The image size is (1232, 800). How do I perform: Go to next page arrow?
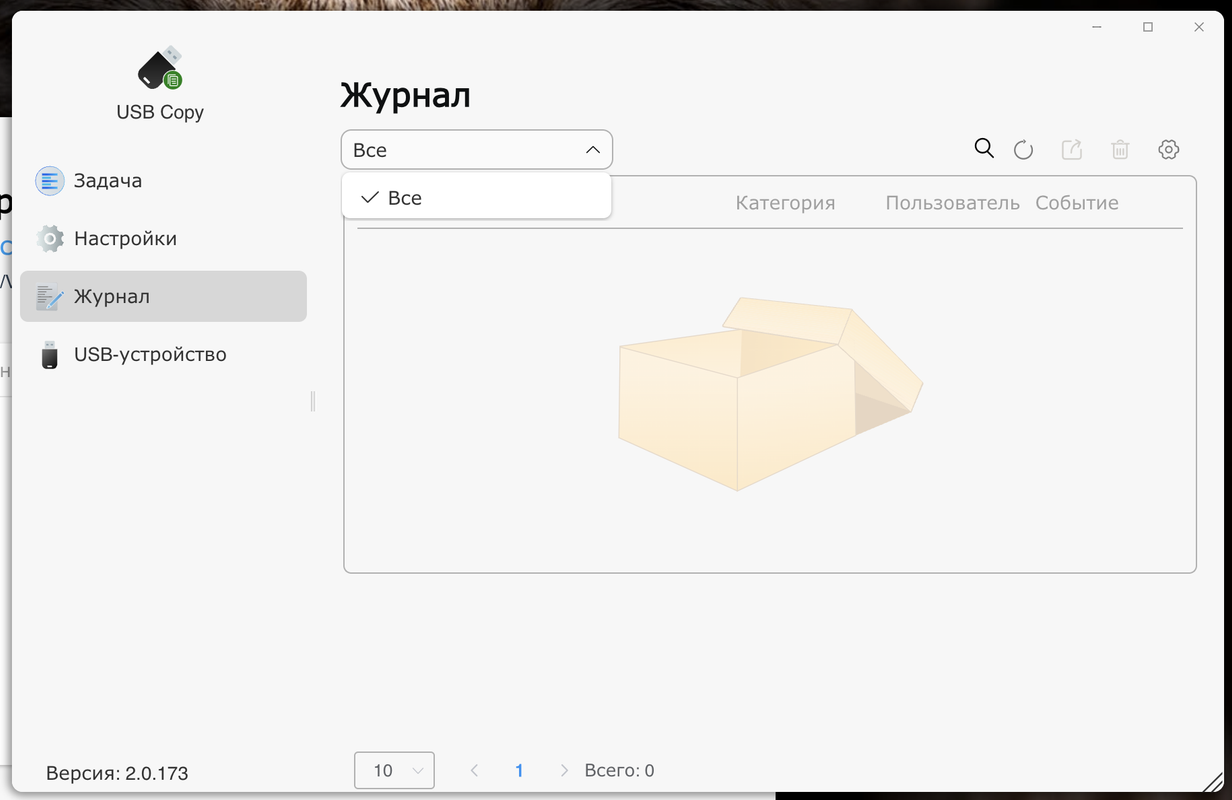[x=564, y=770]
